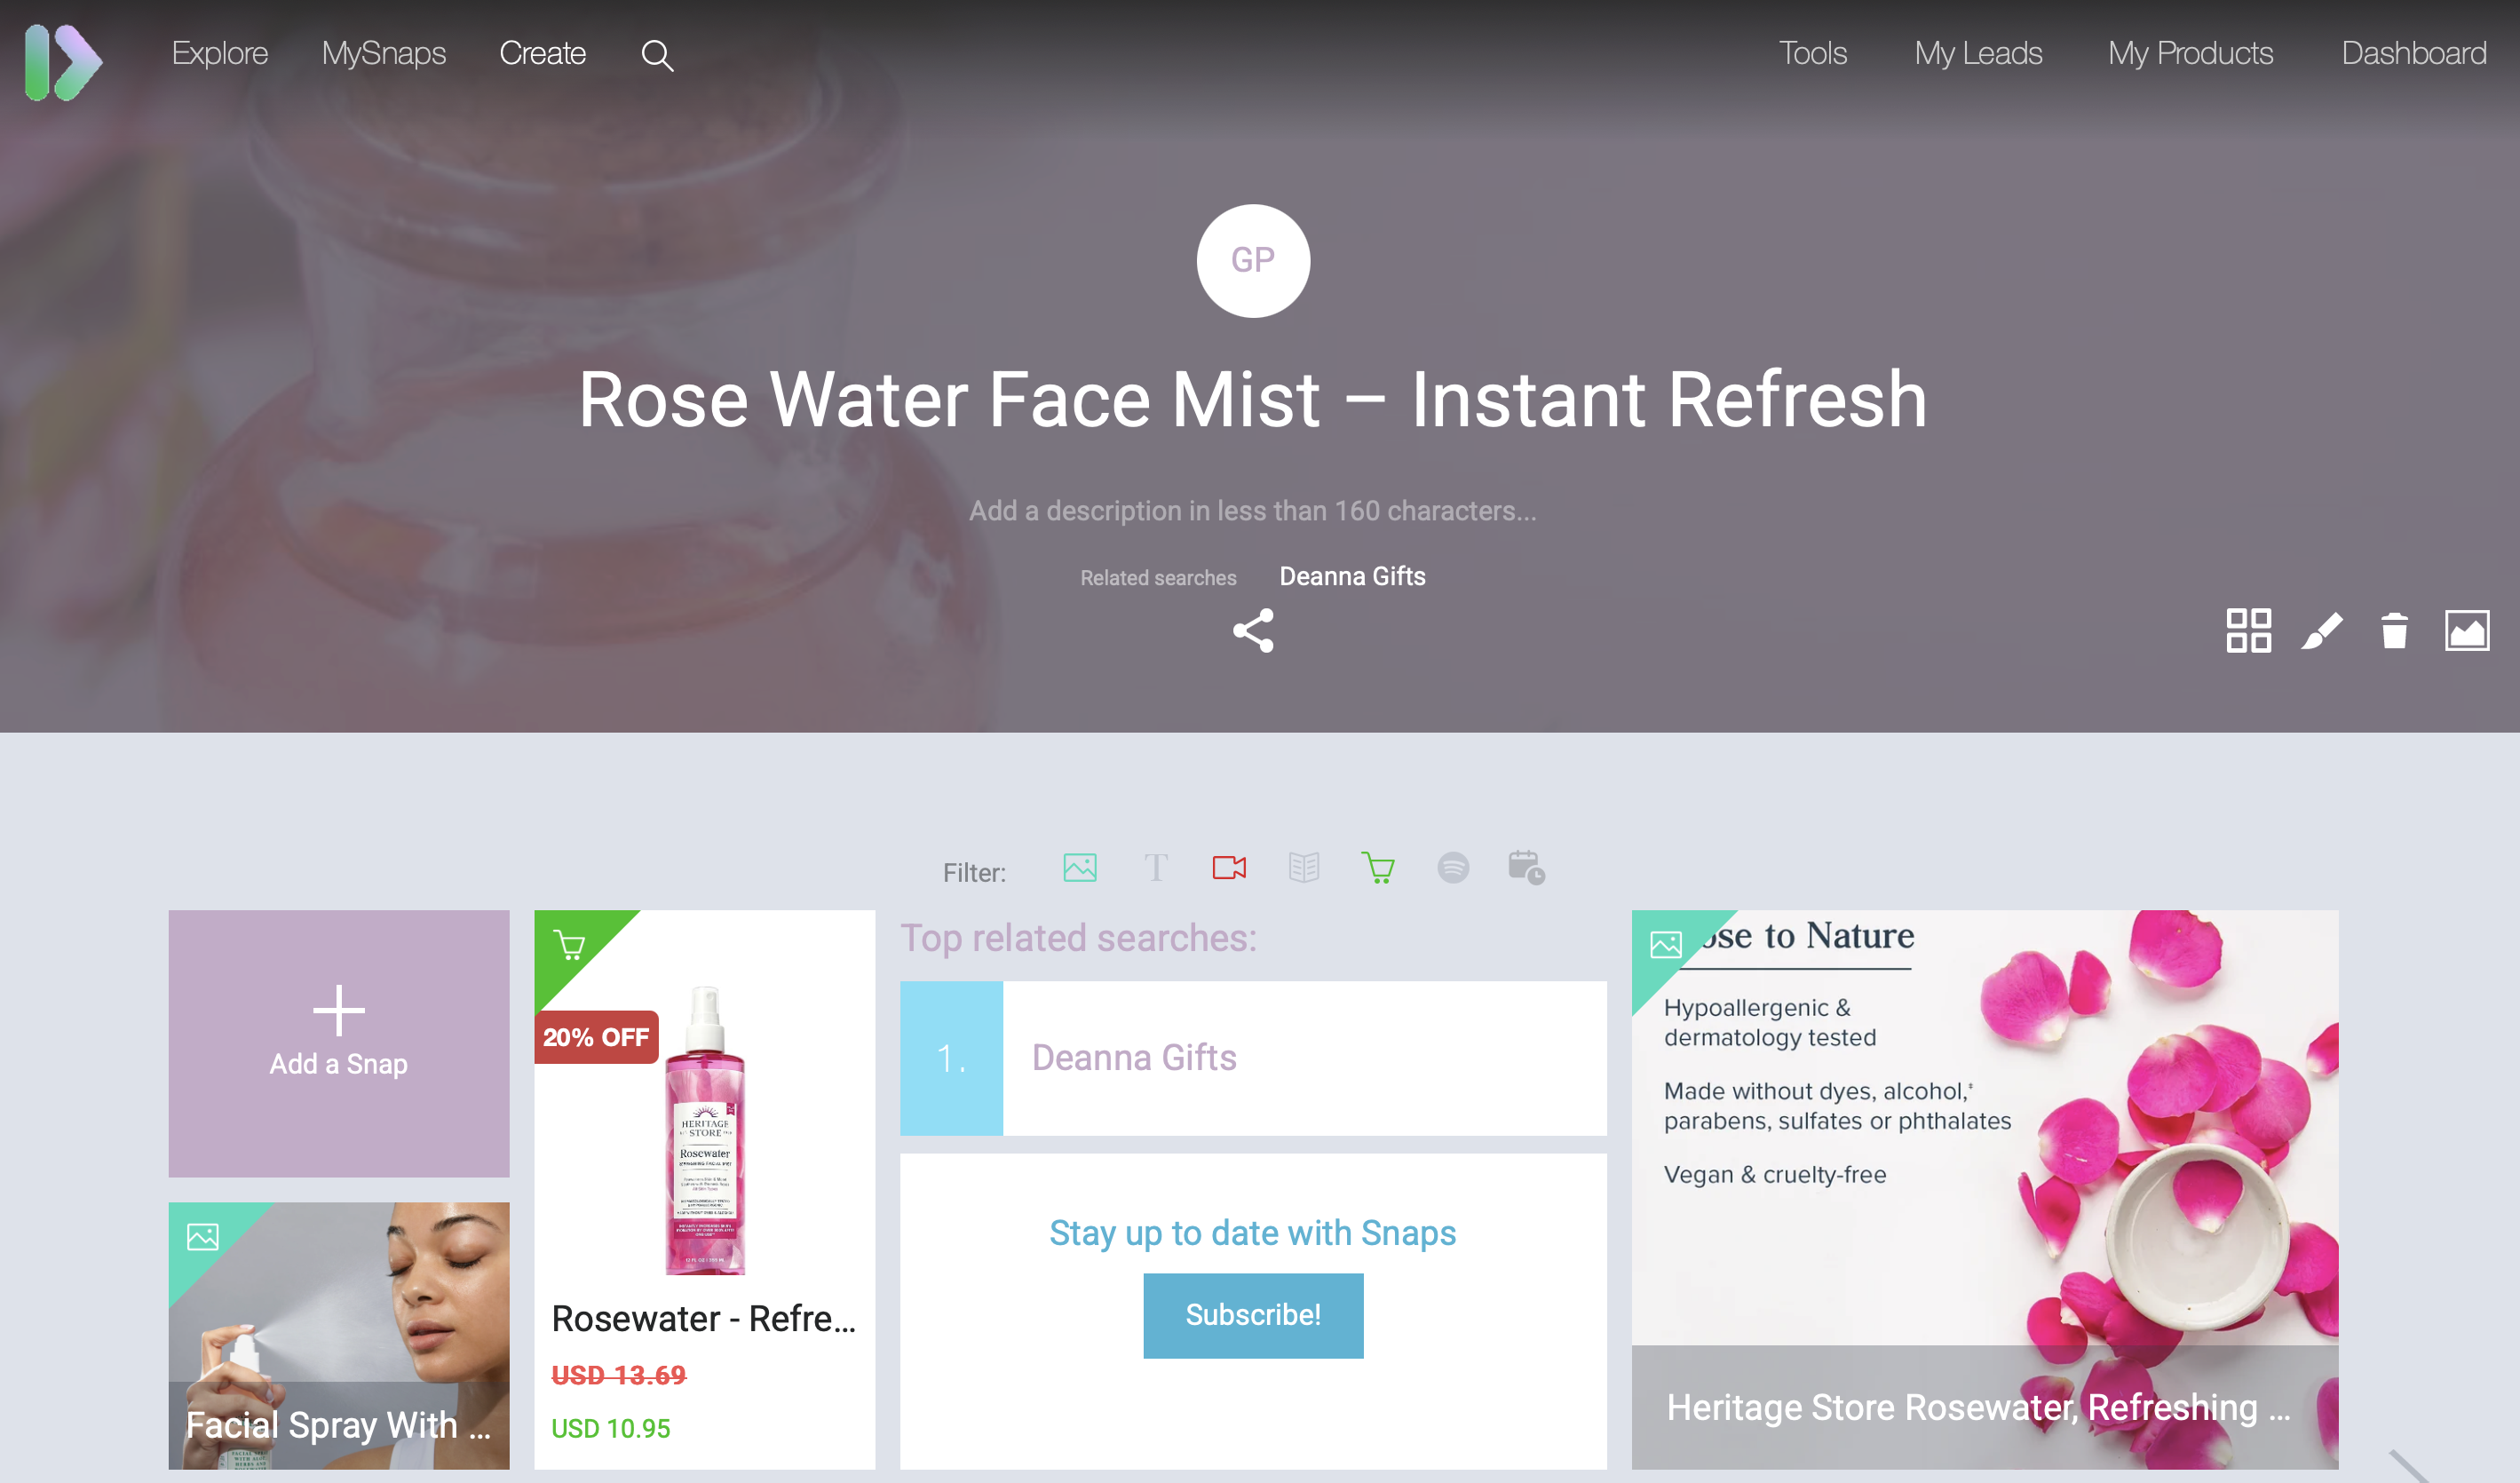Toggle the calendar event filter icon
Image resolution: width=2520 pixels, height=1483 pixels.
click(1527, 867)
